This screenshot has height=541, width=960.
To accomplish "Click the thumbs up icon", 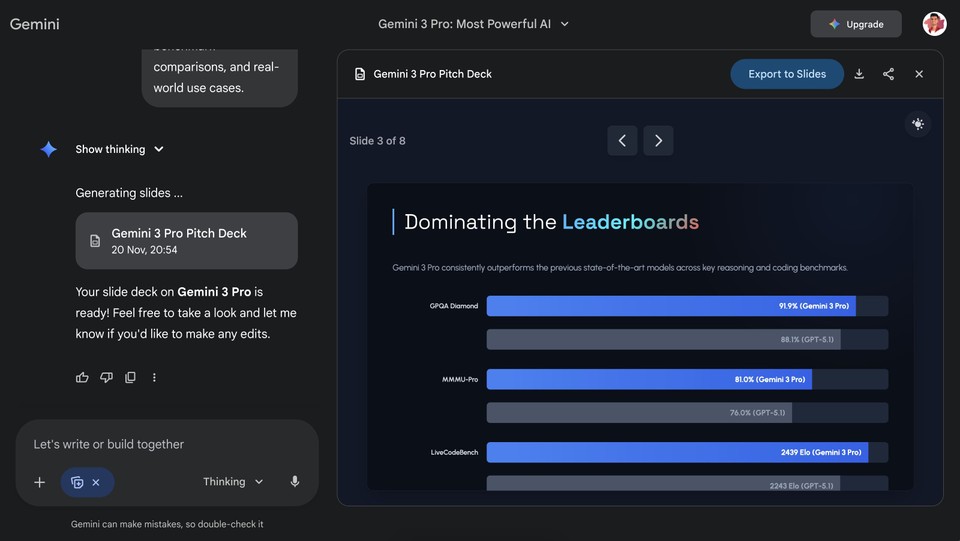I will (82, 378).
